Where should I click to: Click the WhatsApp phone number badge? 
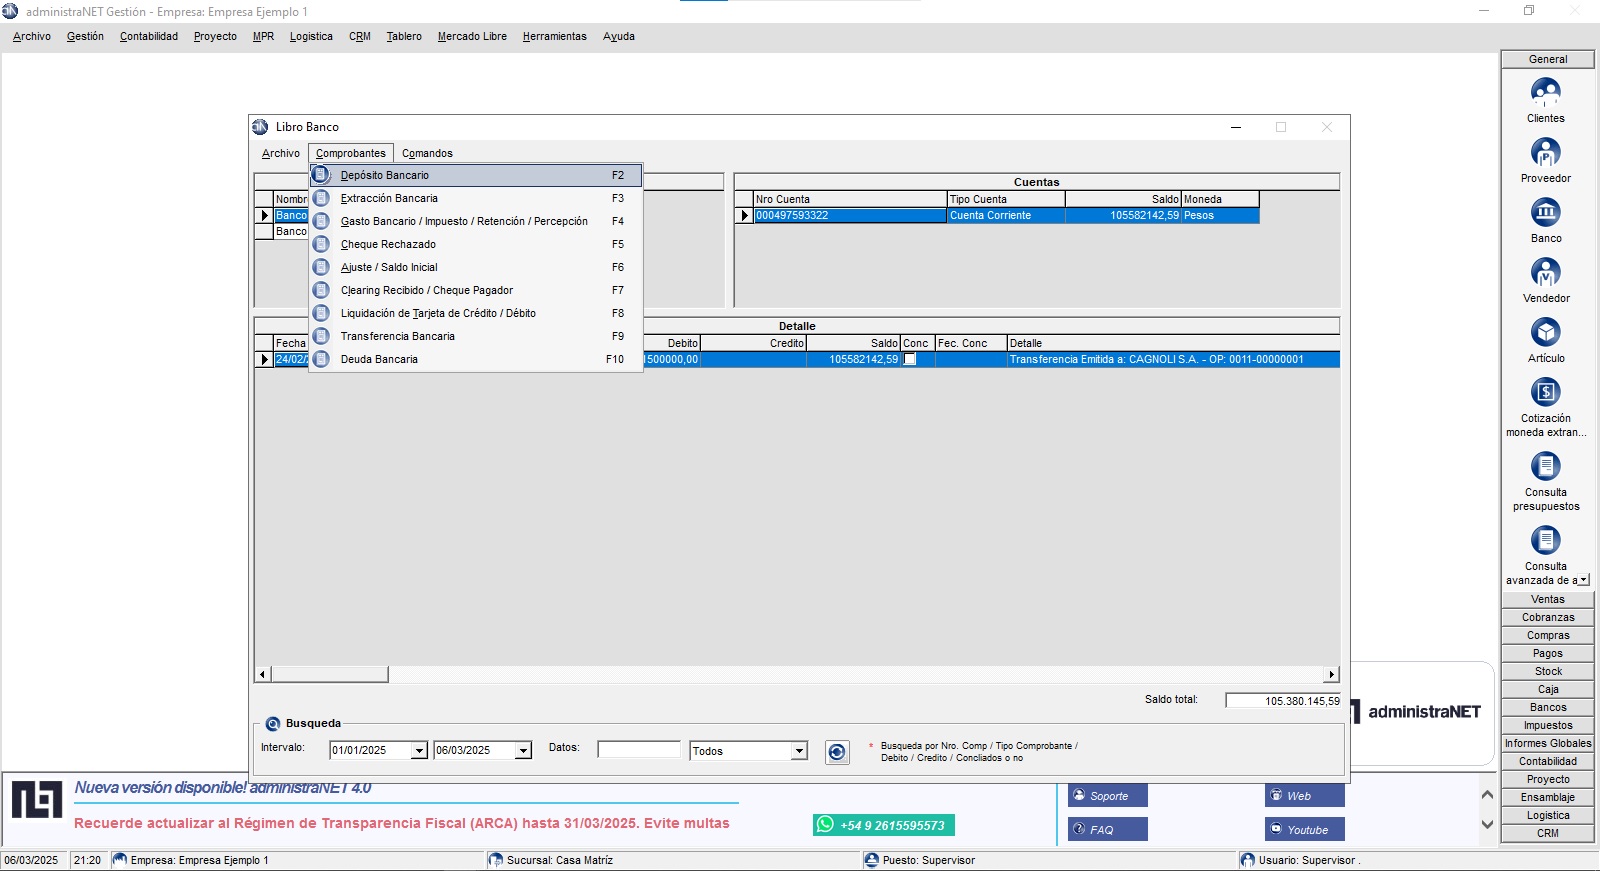tap(883, 825)
